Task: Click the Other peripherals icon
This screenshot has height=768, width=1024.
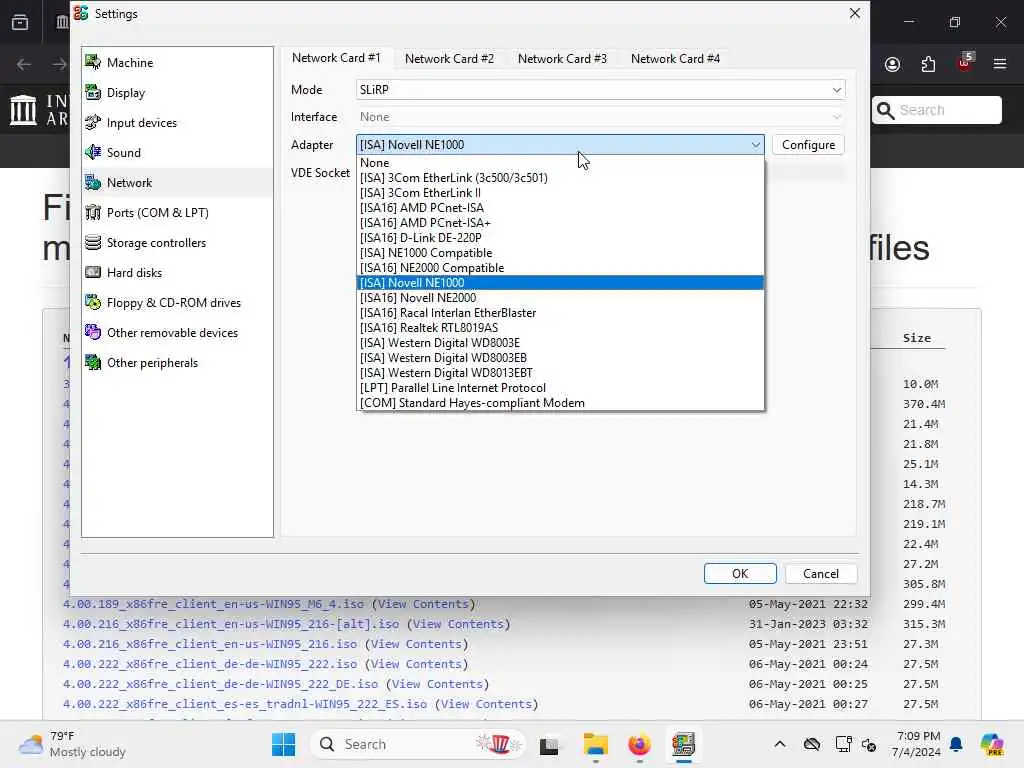Action: 93,362
